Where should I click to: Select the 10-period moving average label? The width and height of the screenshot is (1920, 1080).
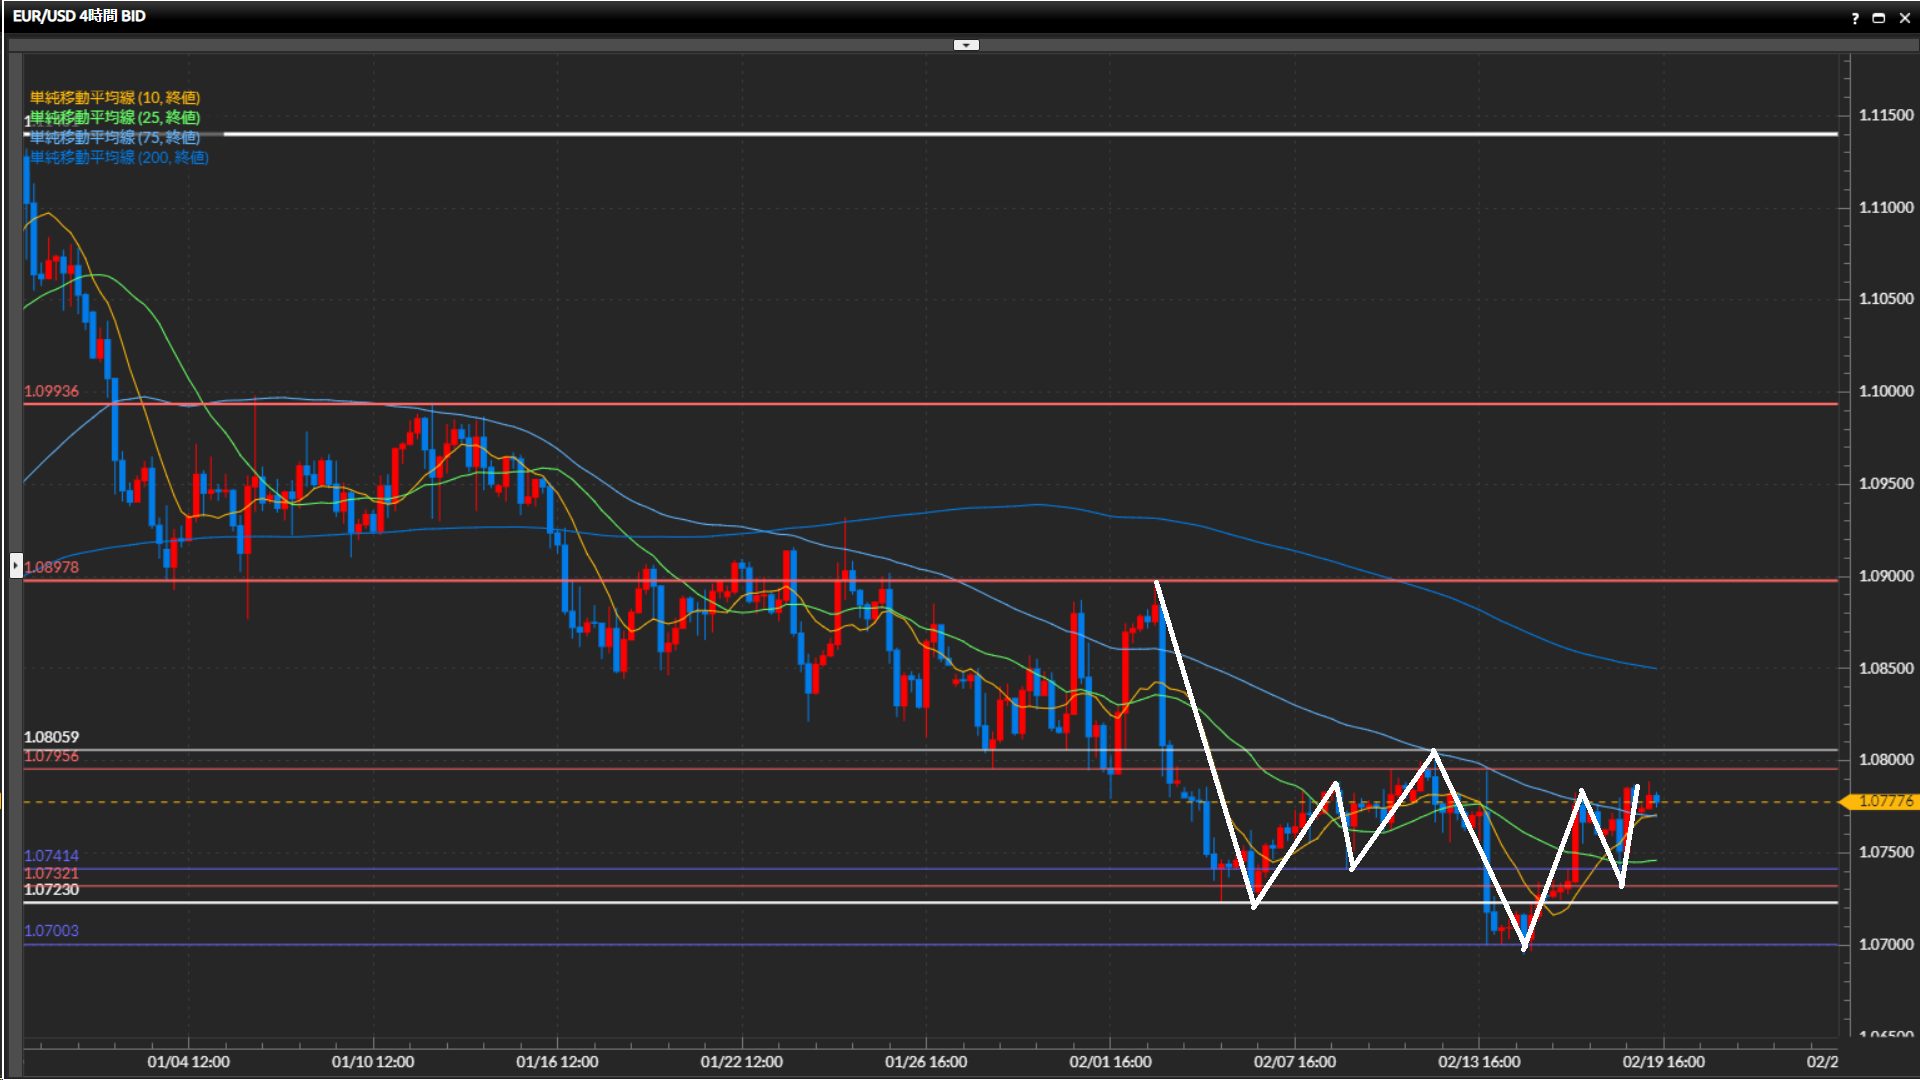114,97
